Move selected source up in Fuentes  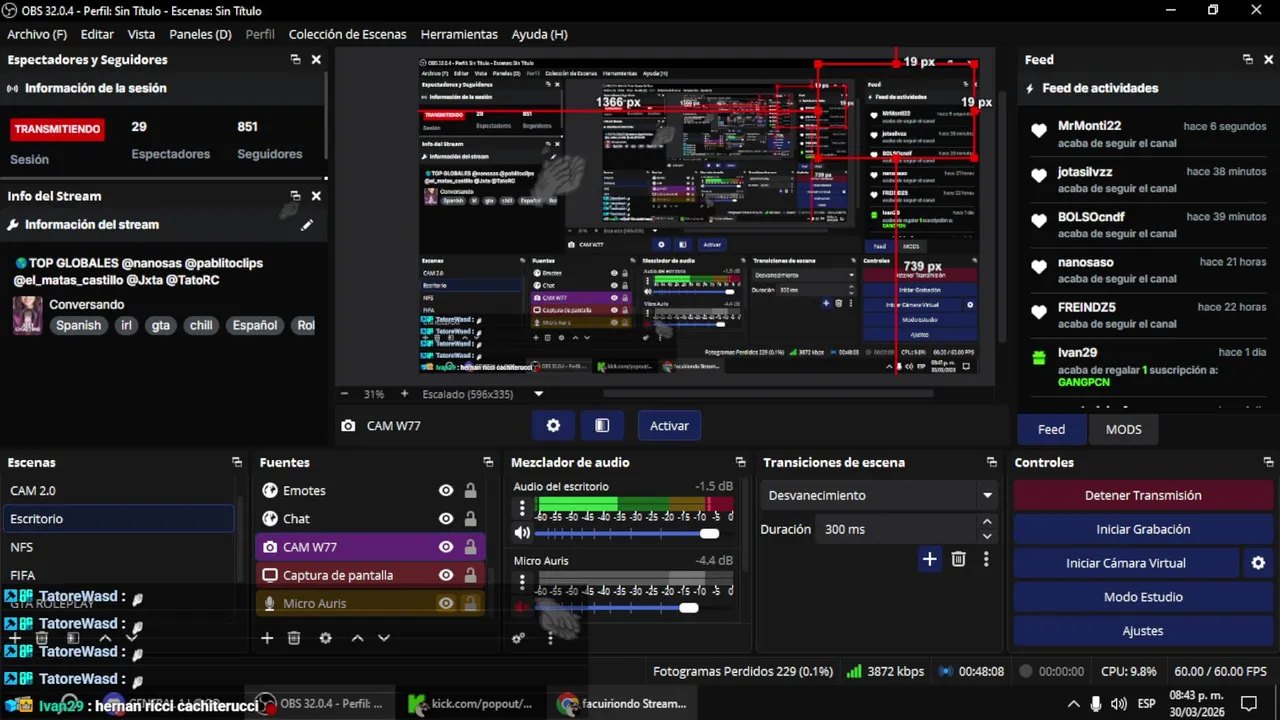coord(357,638)
